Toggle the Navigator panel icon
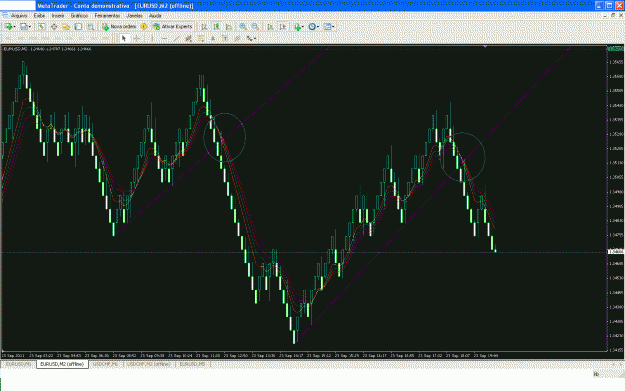The image size is (625, 391). pos(66,27)
